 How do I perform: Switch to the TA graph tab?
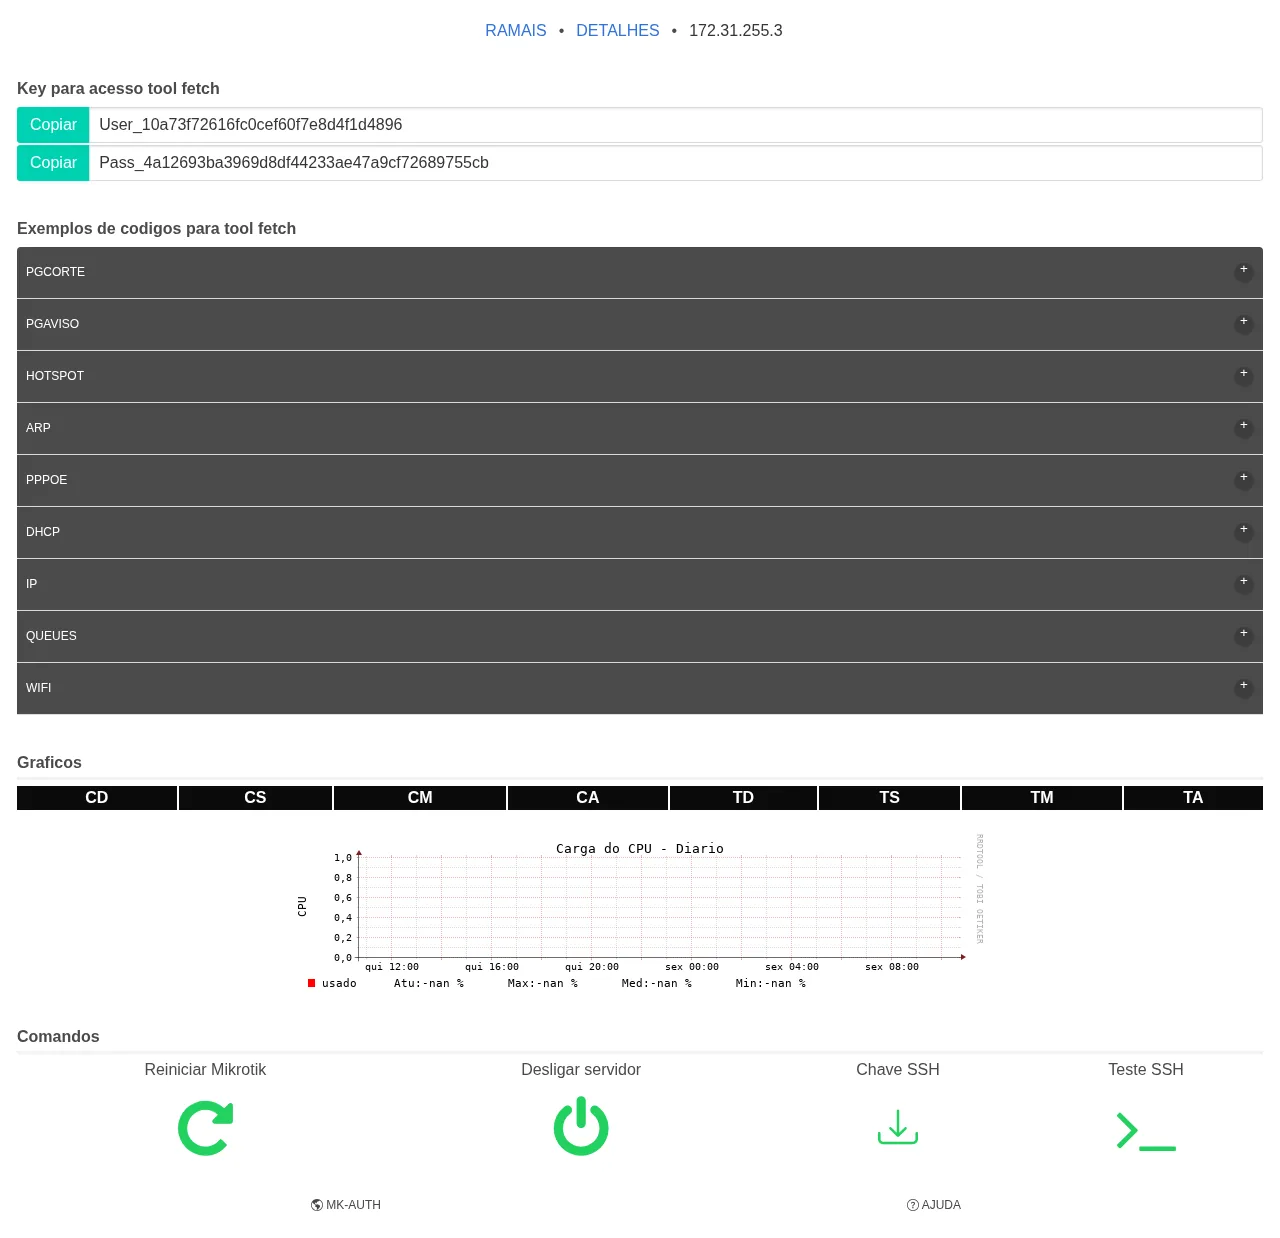pos(1193,798)
